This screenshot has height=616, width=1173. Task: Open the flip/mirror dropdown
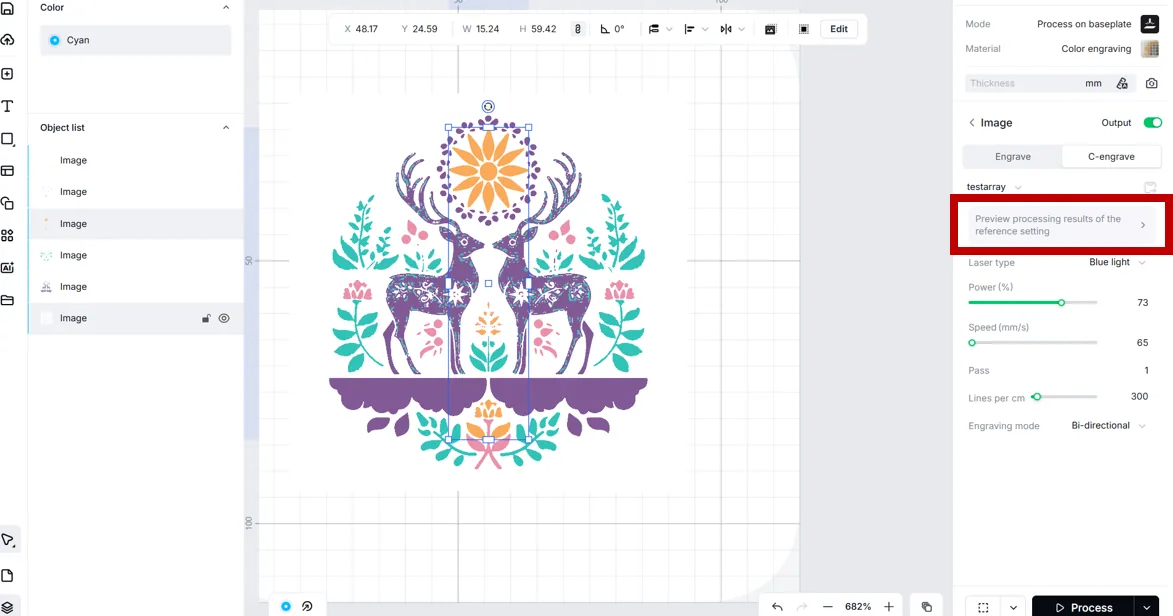(x=732, y=29)
